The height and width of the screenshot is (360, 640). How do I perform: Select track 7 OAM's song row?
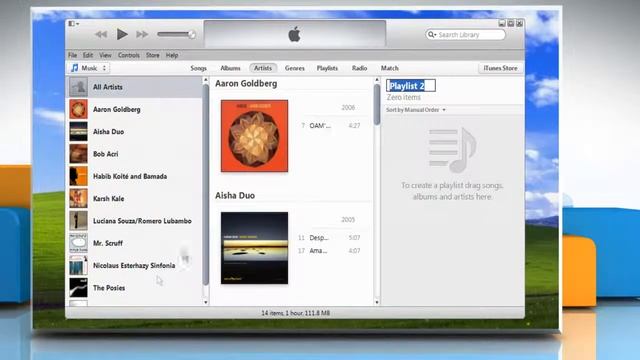[331, 126]
